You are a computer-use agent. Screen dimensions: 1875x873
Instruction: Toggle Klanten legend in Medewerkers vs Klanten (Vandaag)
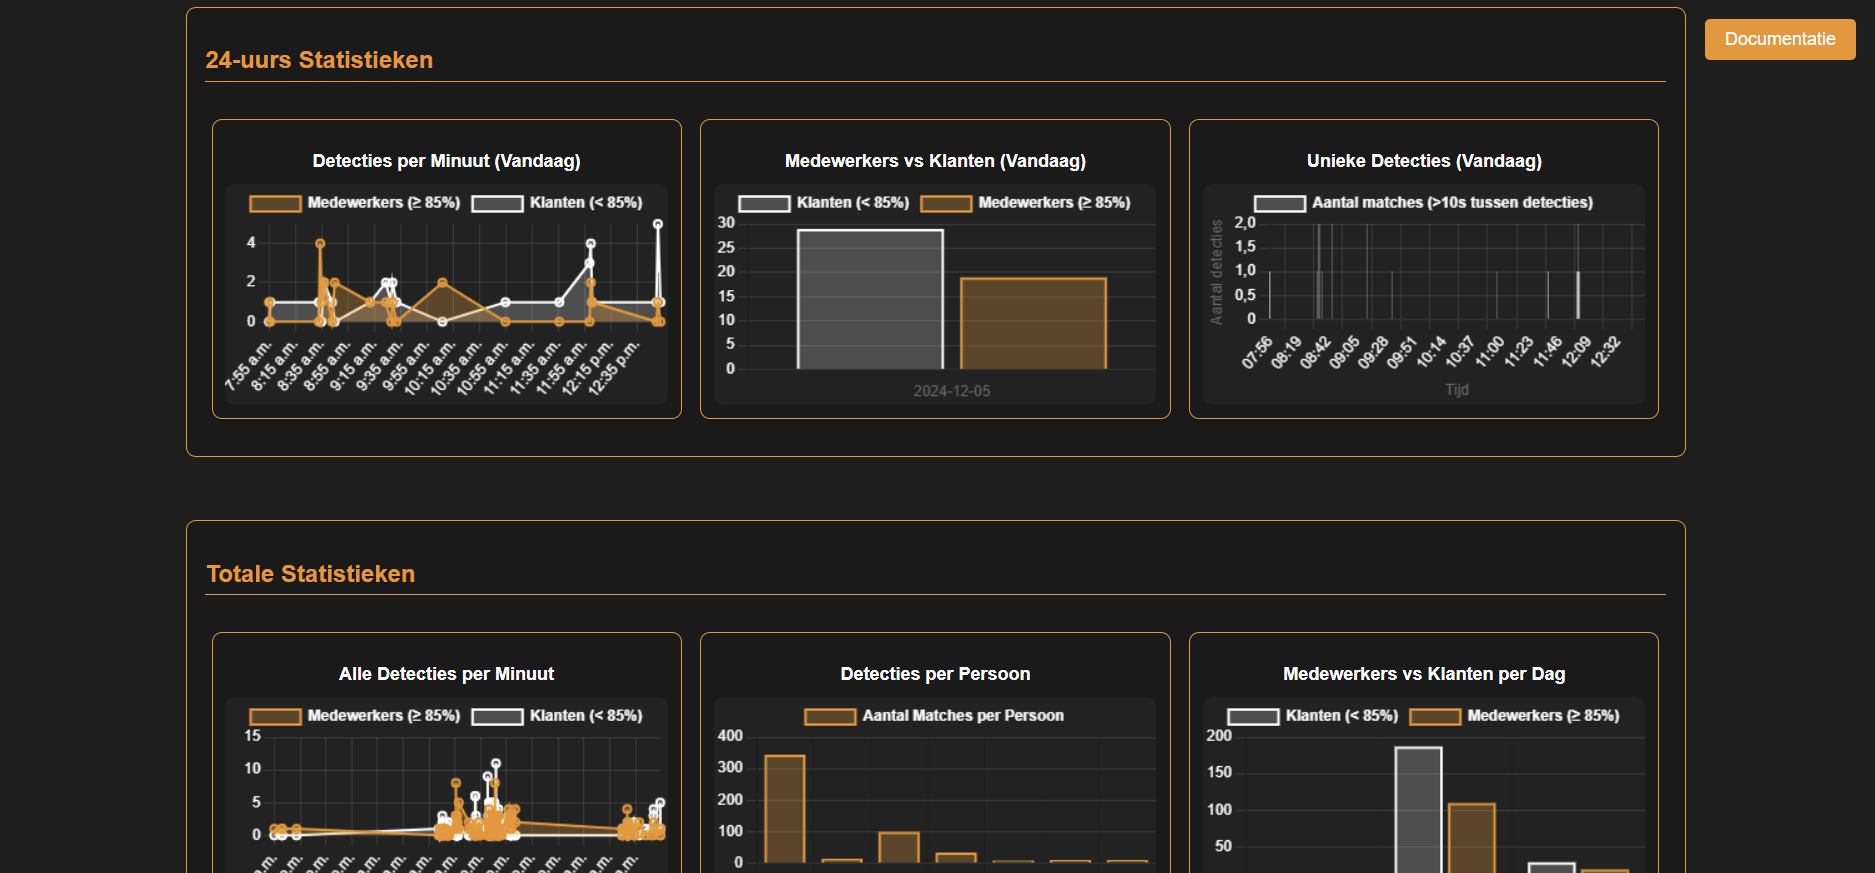point(824,203)
